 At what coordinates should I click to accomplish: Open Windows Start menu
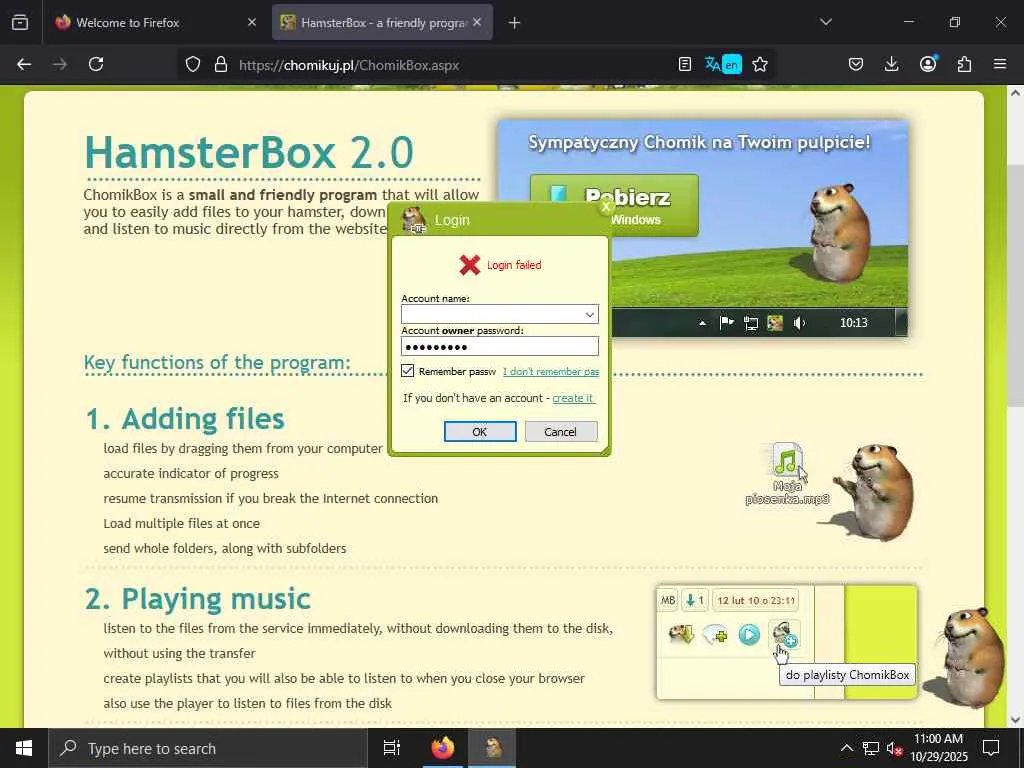coord(24,748)
